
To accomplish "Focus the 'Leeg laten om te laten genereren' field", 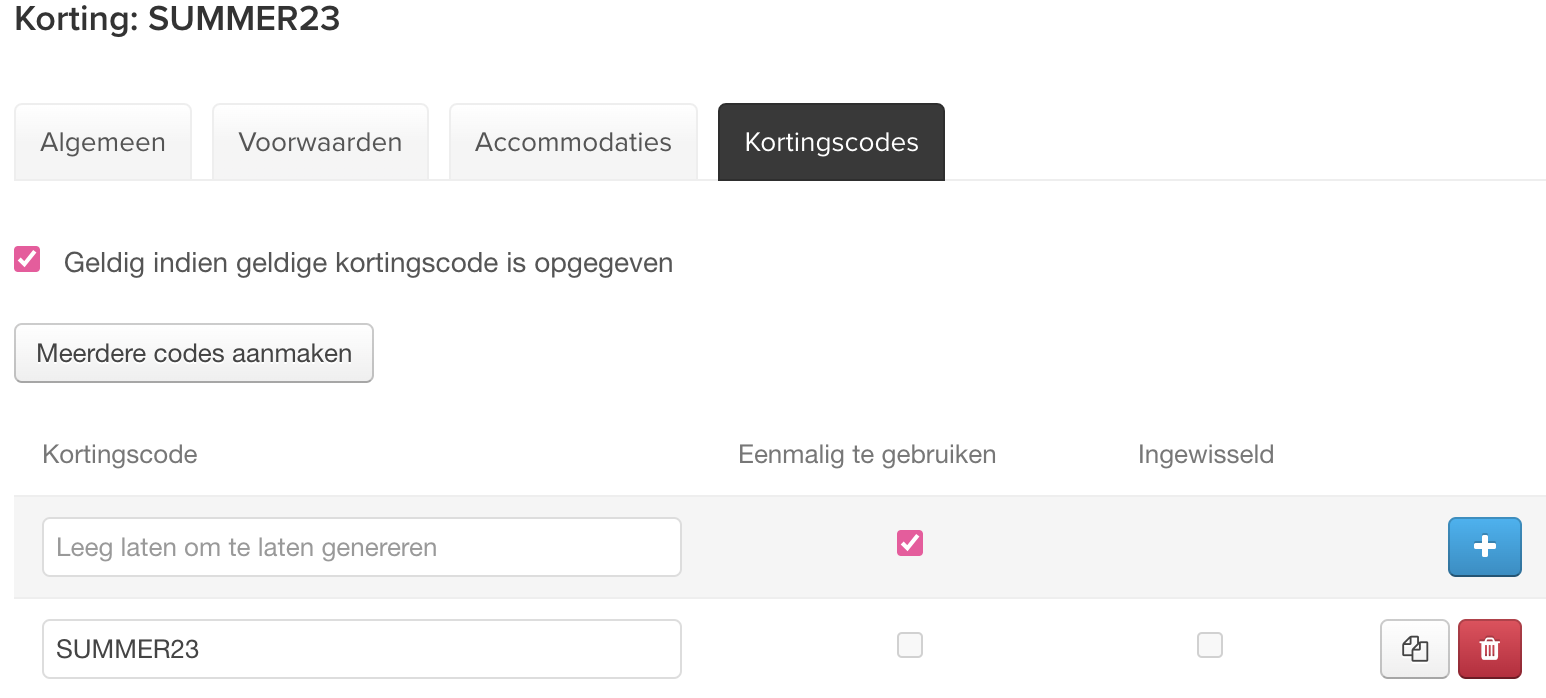I will coord(362,547).
